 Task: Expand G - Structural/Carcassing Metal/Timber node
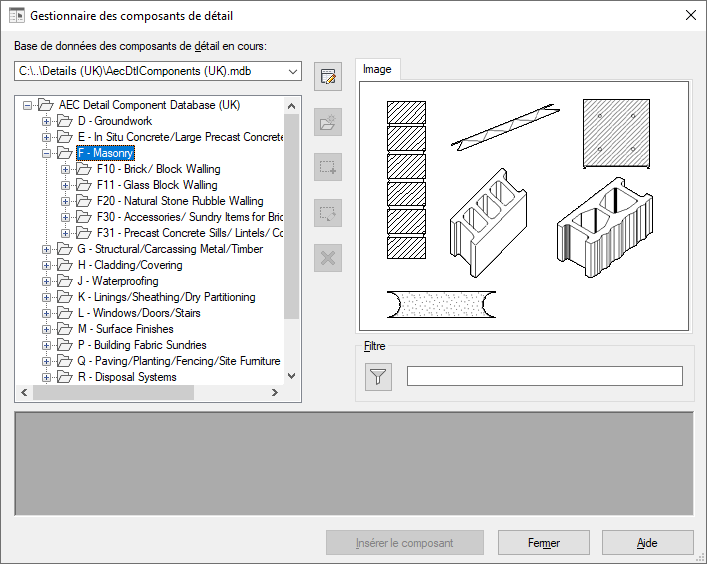46,249
